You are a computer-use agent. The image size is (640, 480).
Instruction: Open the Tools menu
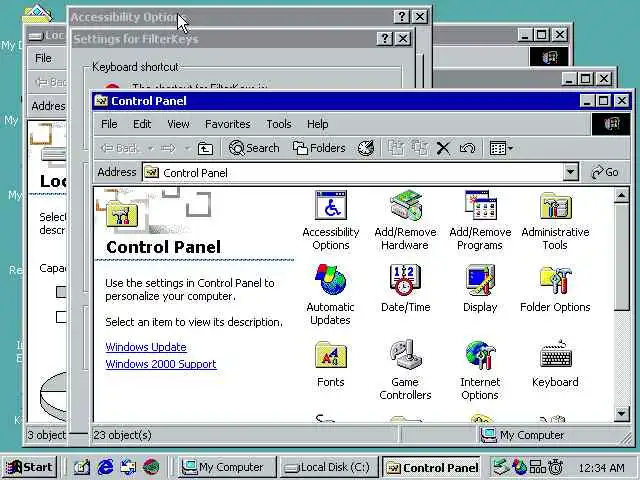pyautogui.click(x=279, y=124)
